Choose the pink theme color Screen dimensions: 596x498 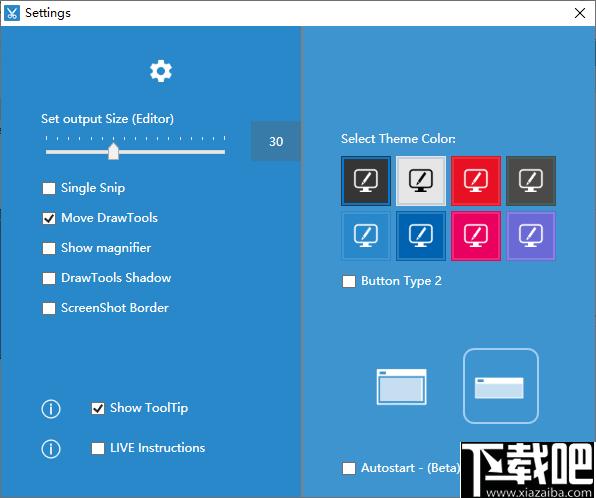tap(476, 236)
